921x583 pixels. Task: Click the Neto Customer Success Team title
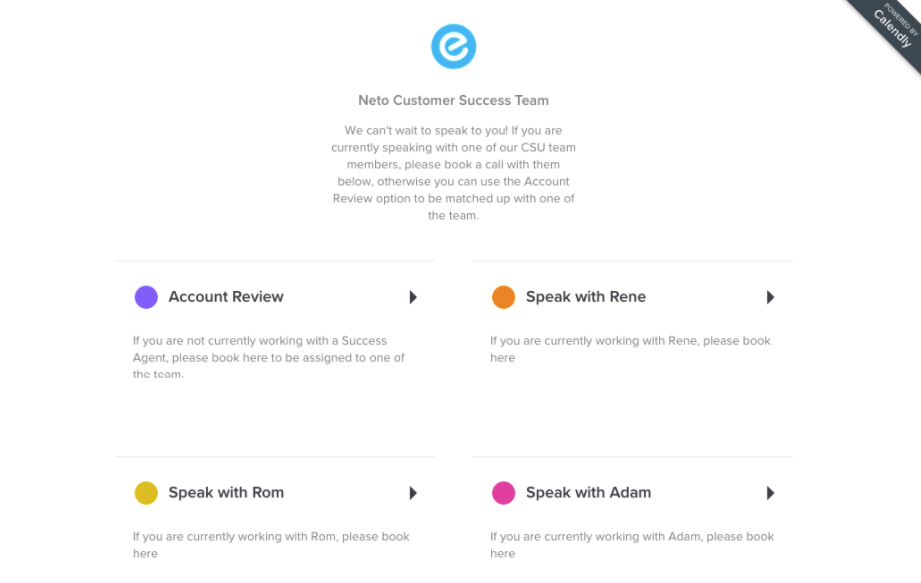pyautogui.click(x=453, y=100)
